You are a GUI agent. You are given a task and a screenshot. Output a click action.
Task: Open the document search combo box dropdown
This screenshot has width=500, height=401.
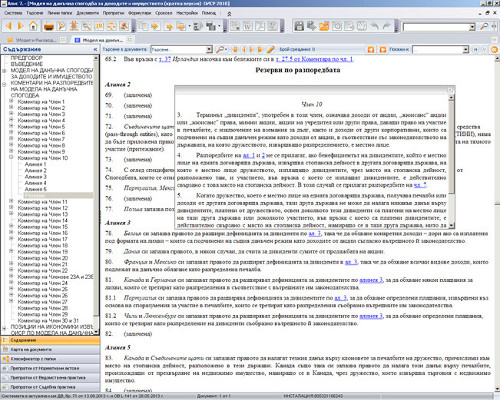click(209, 49)
